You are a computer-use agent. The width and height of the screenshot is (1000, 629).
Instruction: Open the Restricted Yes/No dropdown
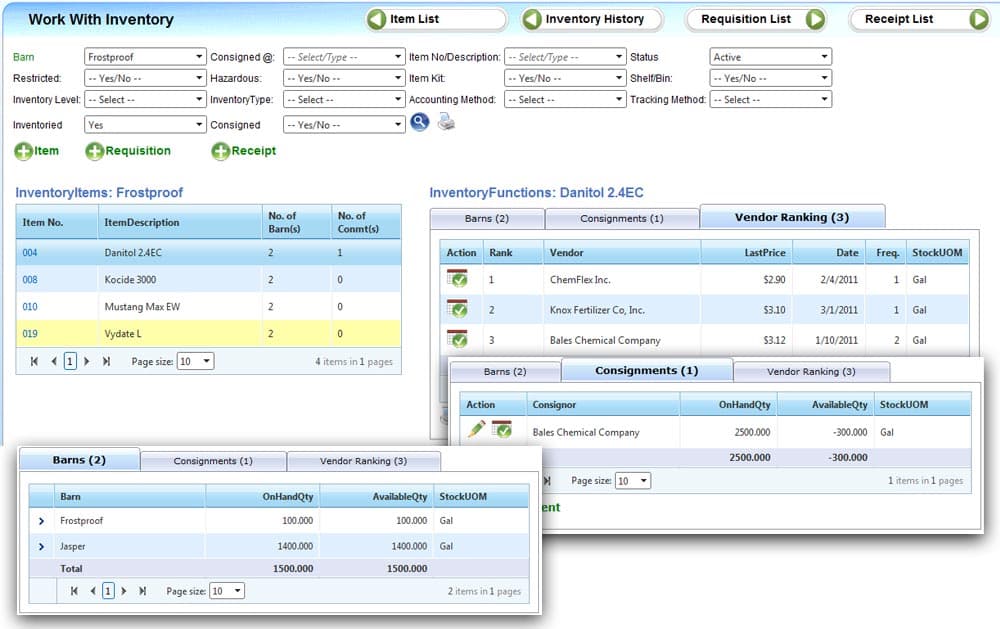[x=145, y=78]
